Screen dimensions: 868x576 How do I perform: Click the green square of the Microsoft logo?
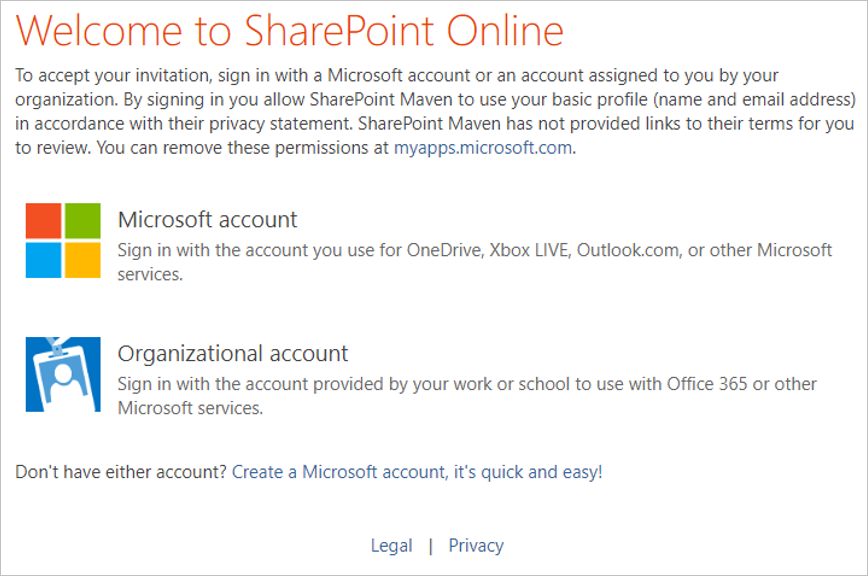point(83,221)
